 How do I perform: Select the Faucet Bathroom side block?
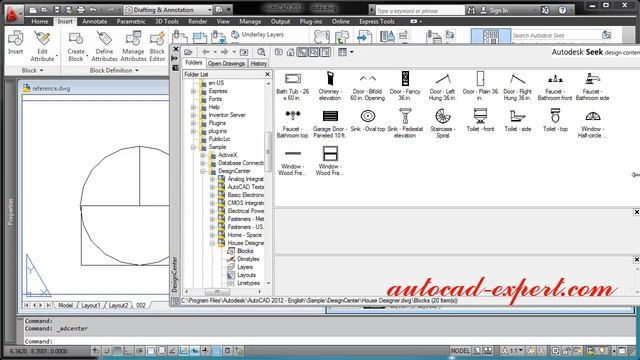pyautogui.click(x=592, y=86)
